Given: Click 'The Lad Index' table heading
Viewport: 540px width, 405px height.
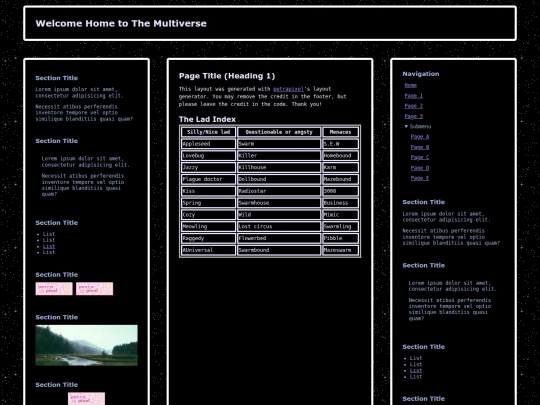Looking at the screenshot, I should [207, 119].
